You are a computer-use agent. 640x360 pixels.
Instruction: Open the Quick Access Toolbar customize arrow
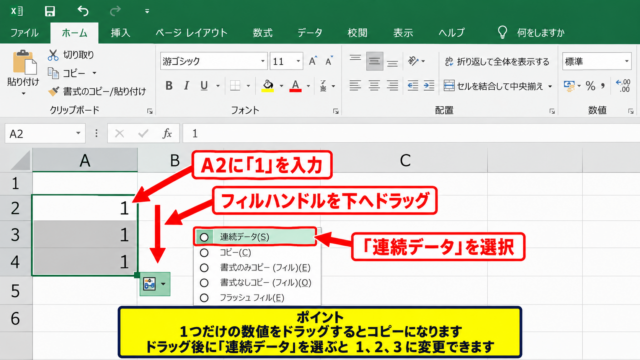pos(147,11)
